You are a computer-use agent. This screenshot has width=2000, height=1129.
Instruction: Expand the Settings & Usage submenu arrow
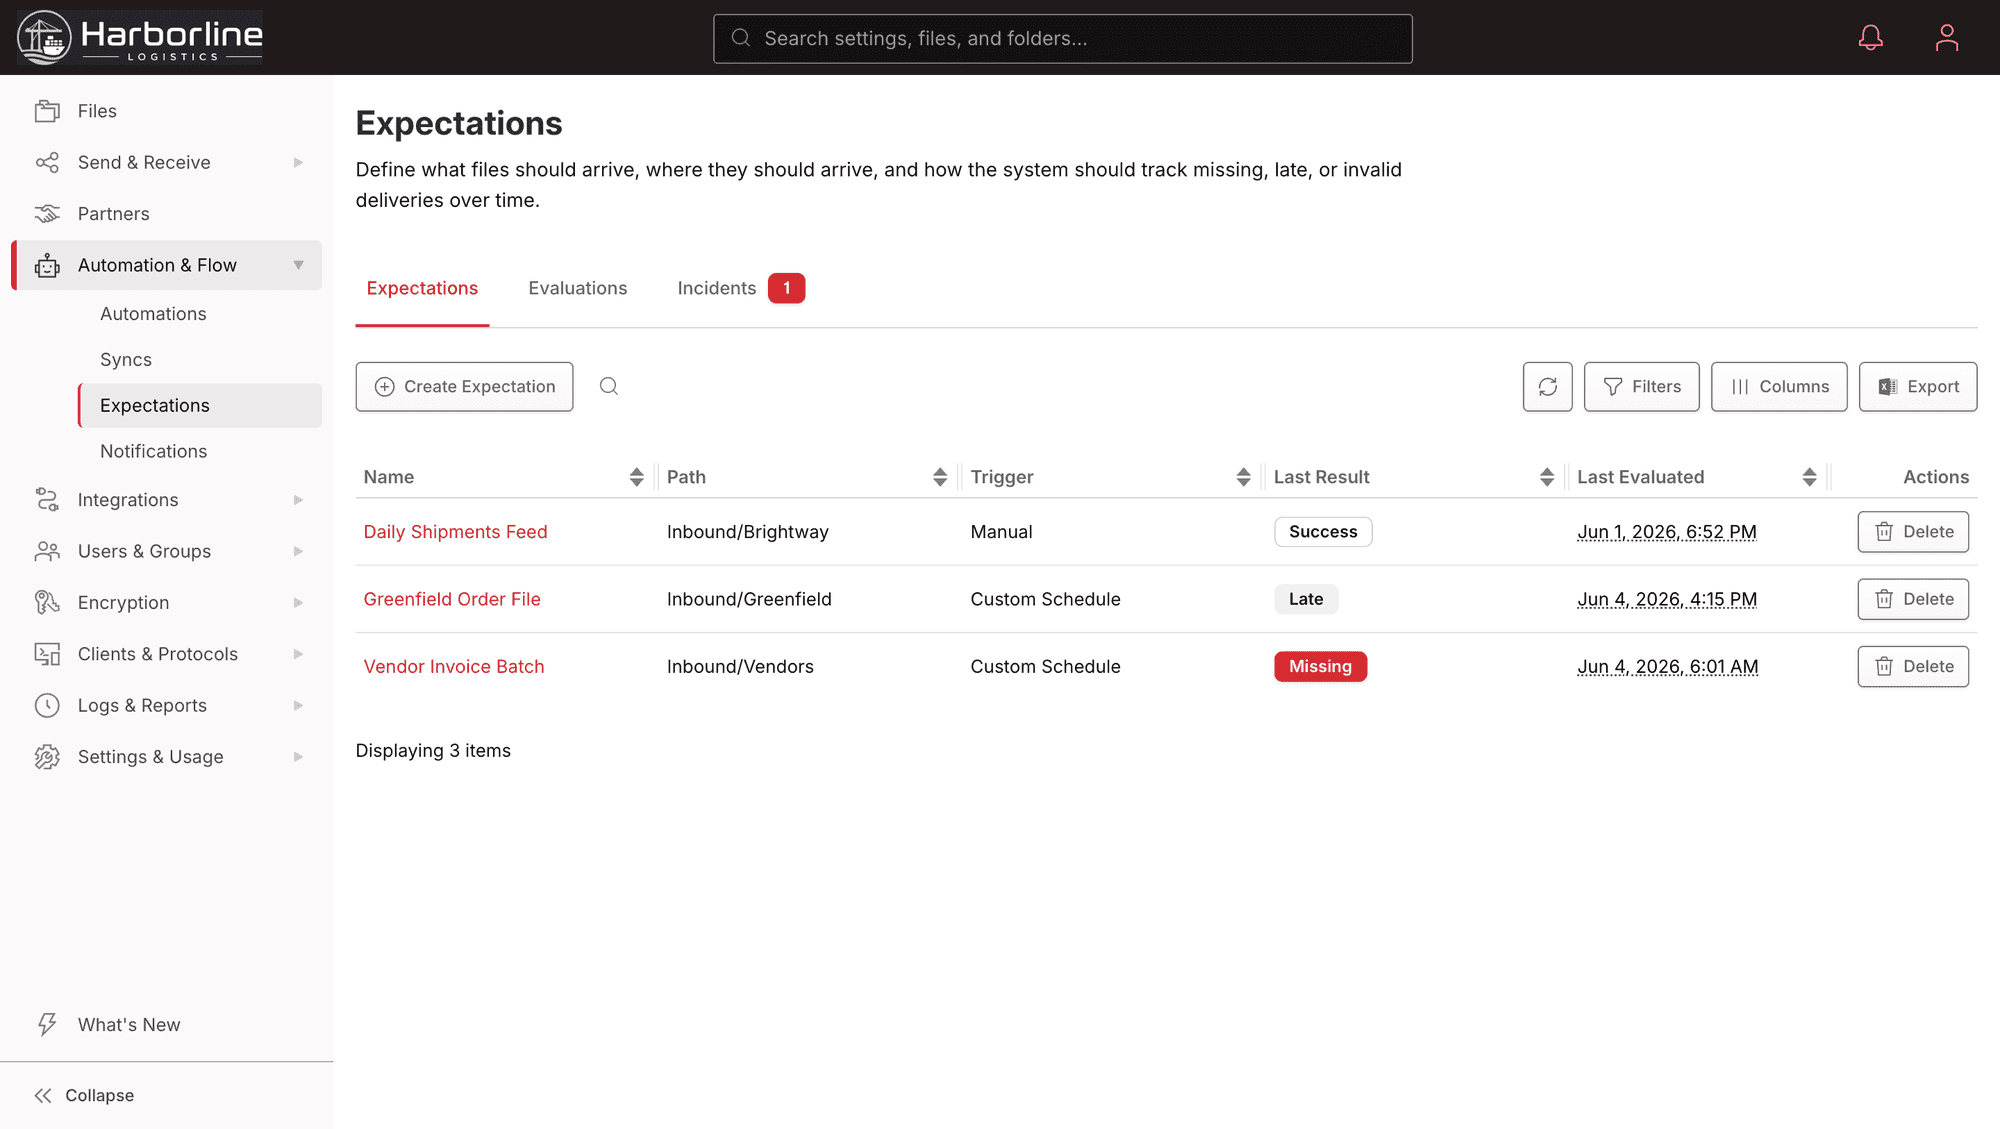click(298, 757)
